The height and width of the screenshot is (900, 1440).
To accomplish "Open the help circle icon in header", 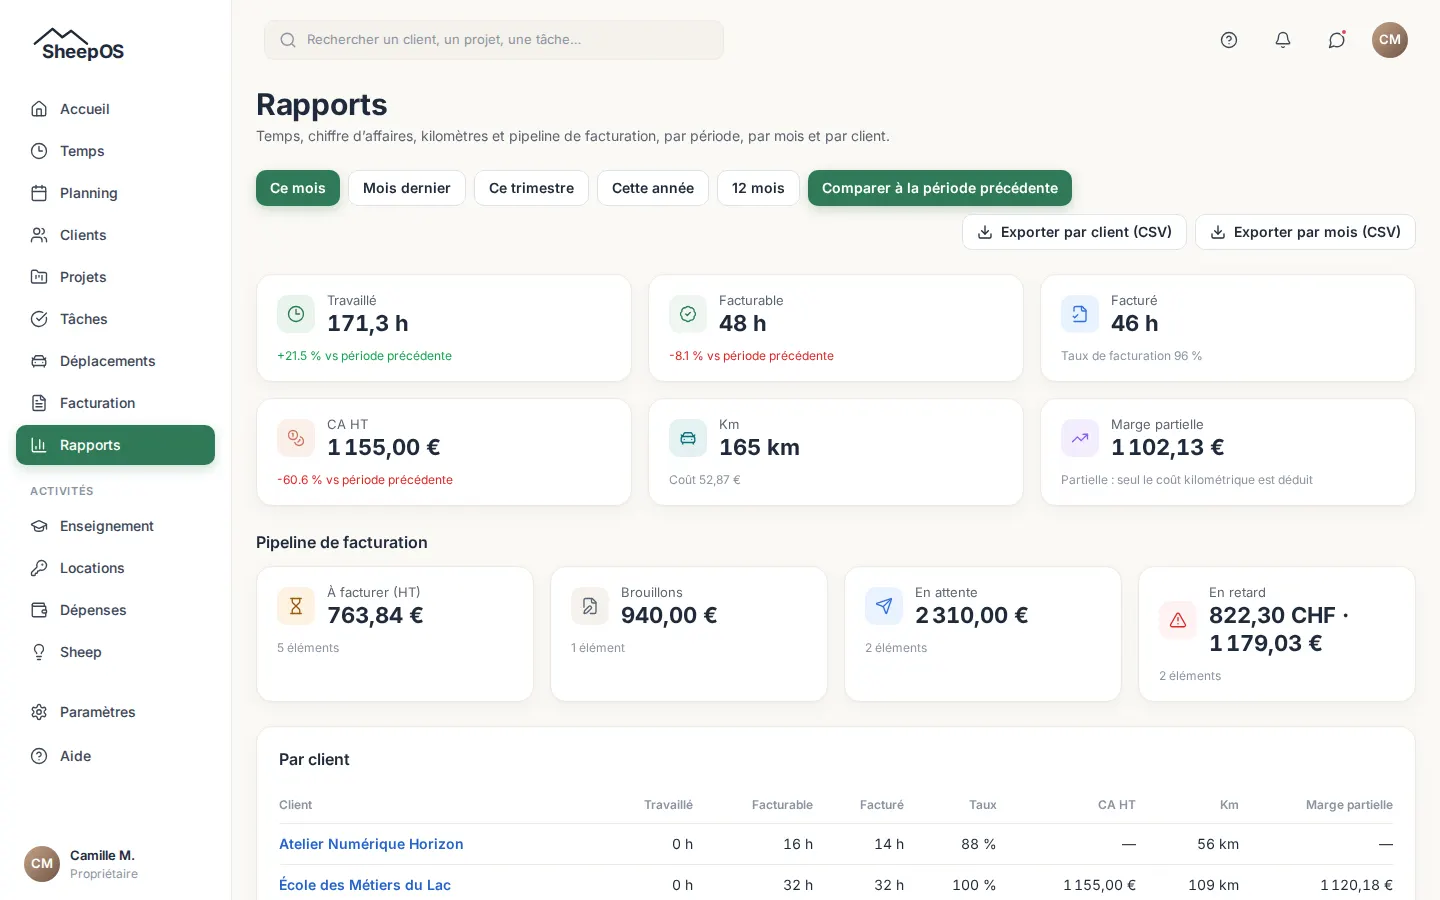I will point(1229,40).
